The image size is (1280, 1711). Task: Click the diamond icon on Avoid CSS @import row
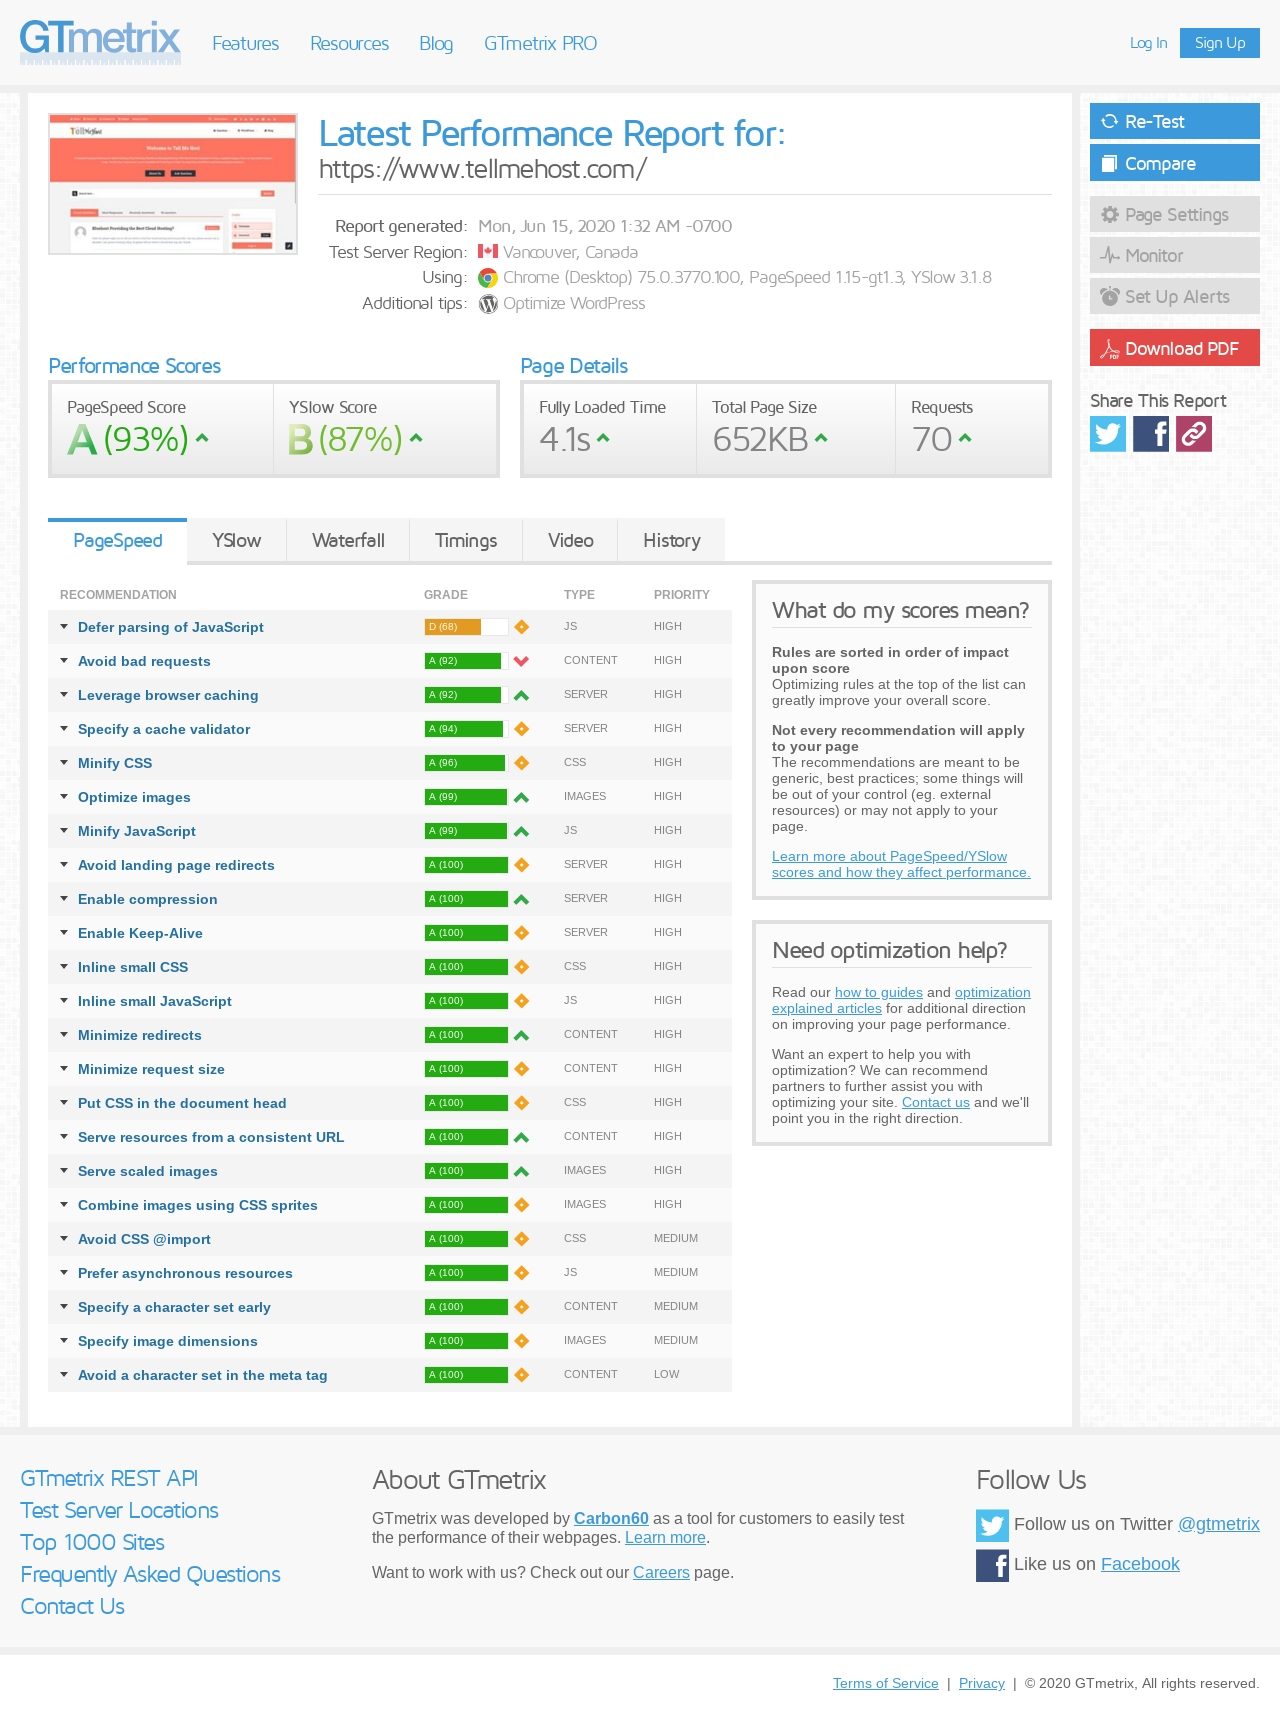point(521,1239)
